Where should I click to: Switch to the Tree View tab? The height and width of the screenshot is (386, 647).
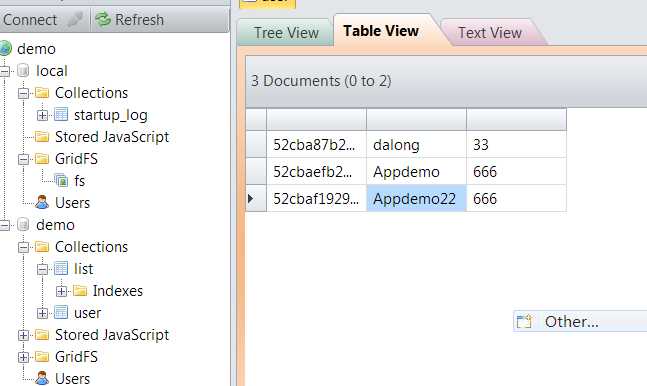(x=286, y=33)
